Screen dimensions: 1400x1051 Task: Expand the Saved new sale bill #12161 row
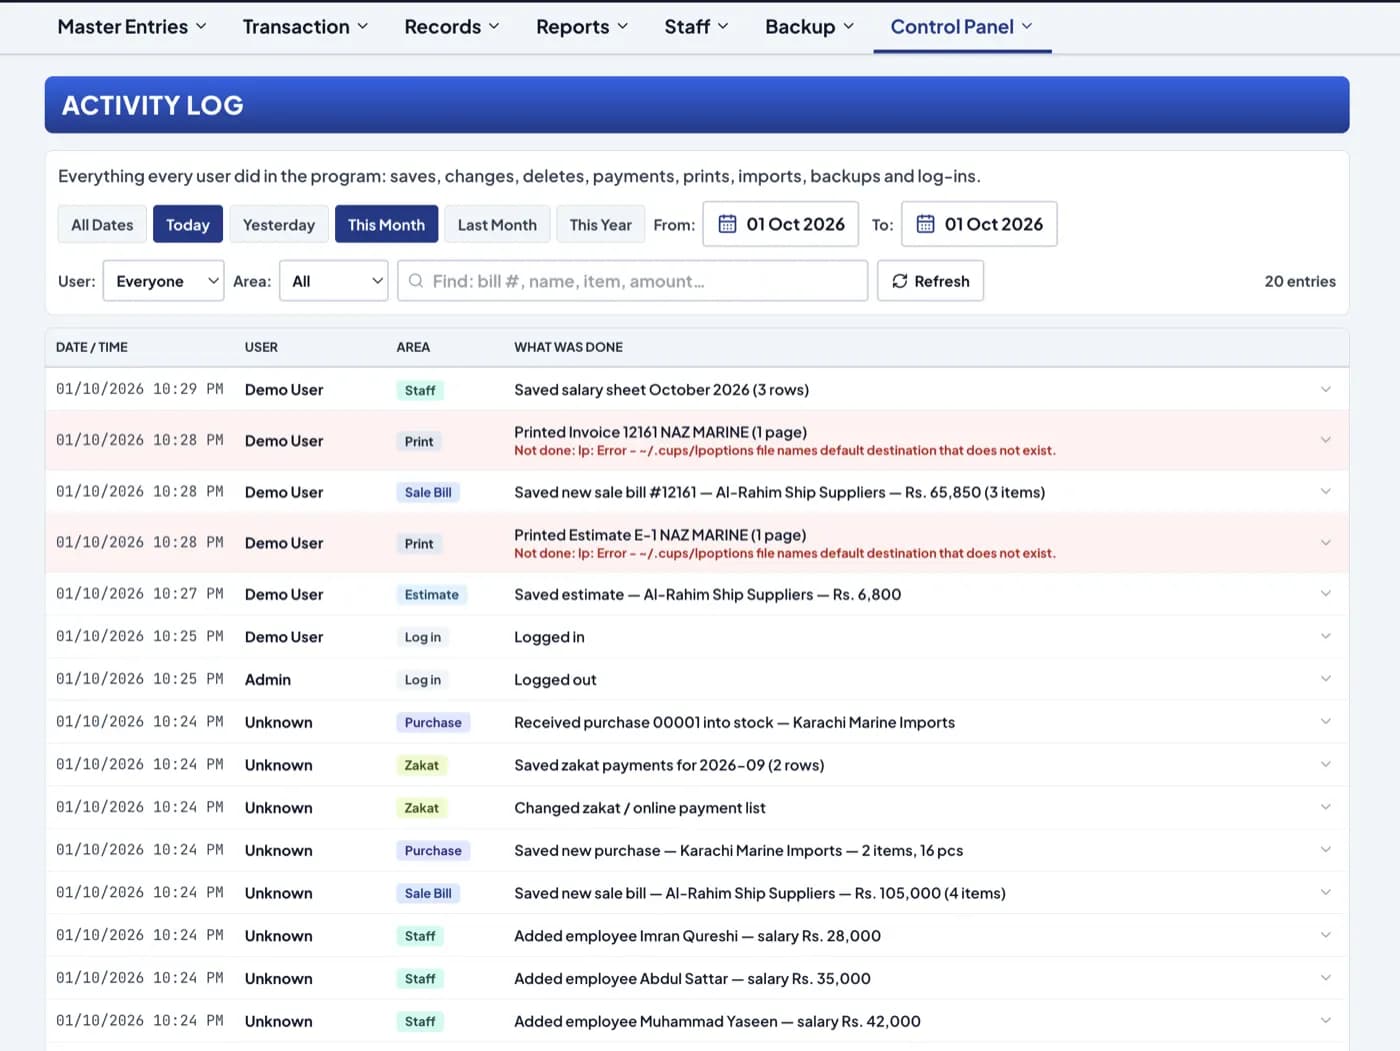coord(1326,491)
